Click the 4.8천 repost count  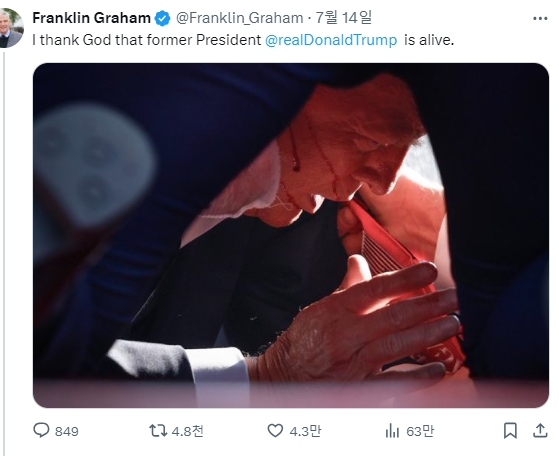point(188,431)
